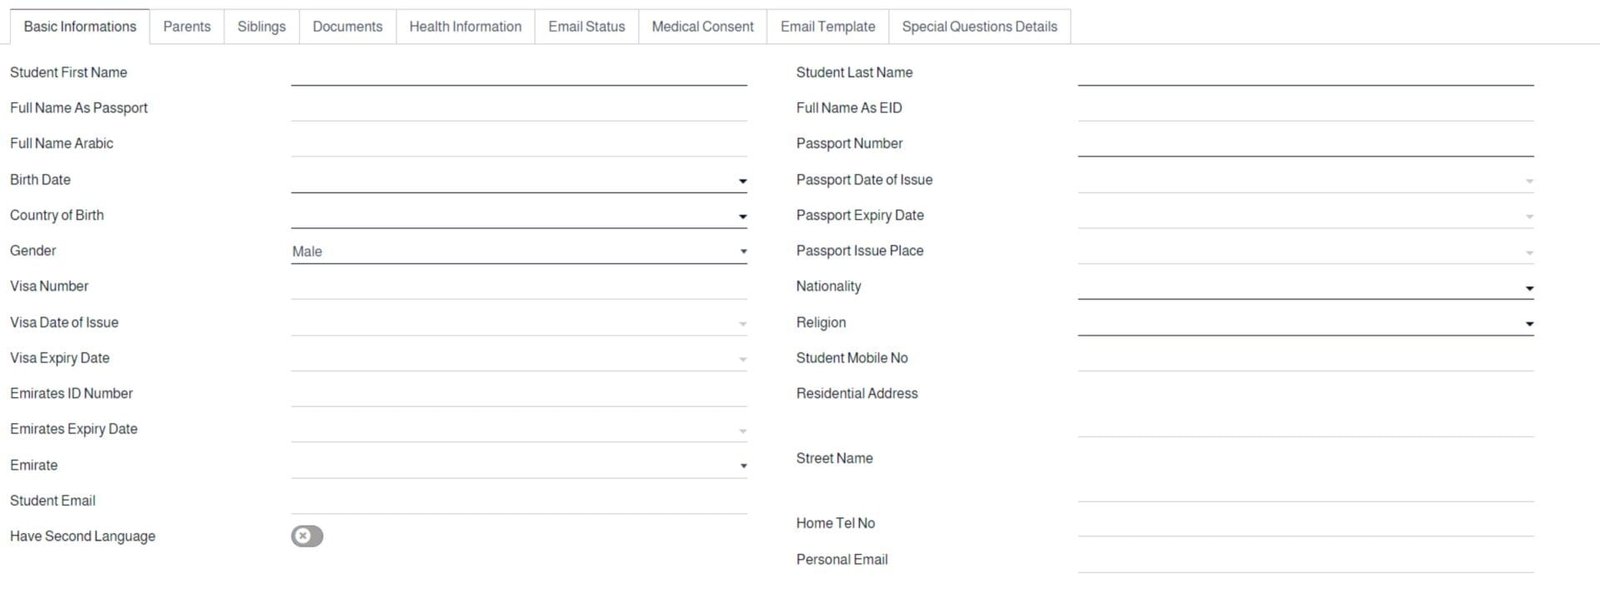Open the Siblings tab

[x=261, y=27]
